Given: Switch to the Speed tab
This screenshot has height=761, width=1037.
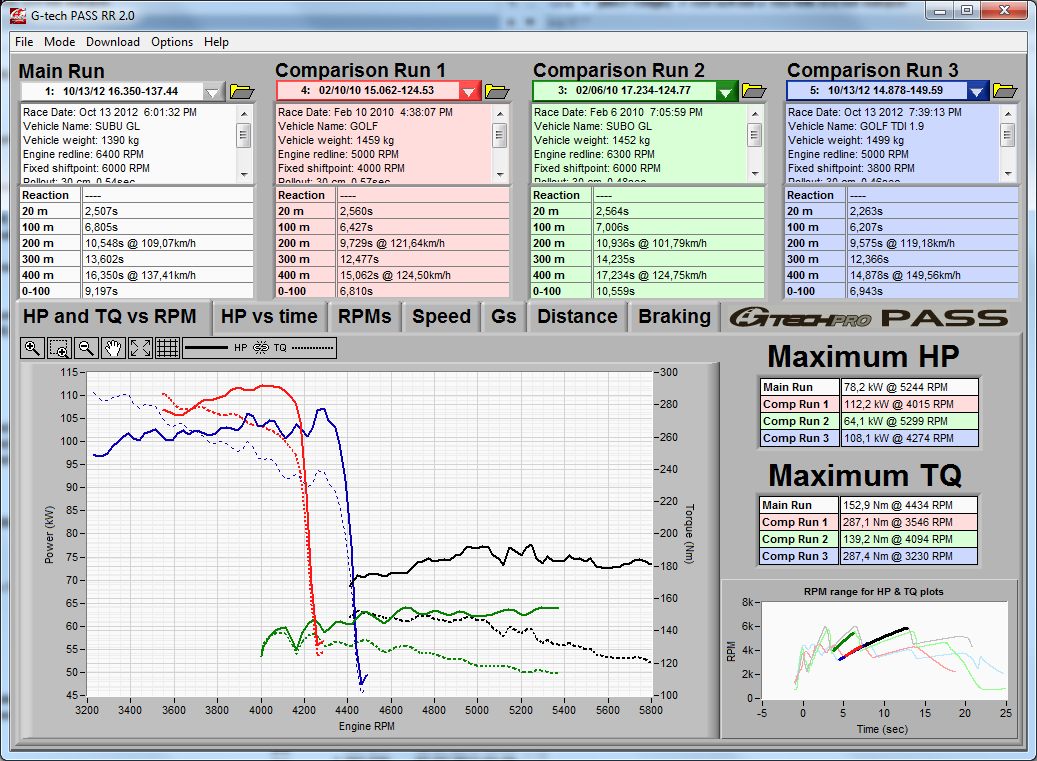Looking at the screenshot, I should 441,317.
